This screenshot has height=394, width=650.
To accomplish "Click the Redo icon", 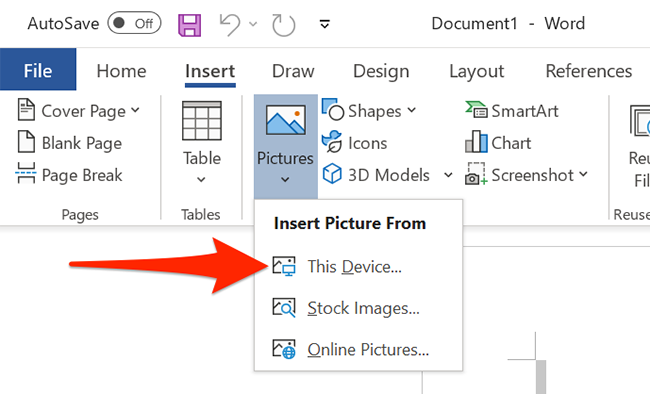I will pyautogui.click(x=284, y=25).
